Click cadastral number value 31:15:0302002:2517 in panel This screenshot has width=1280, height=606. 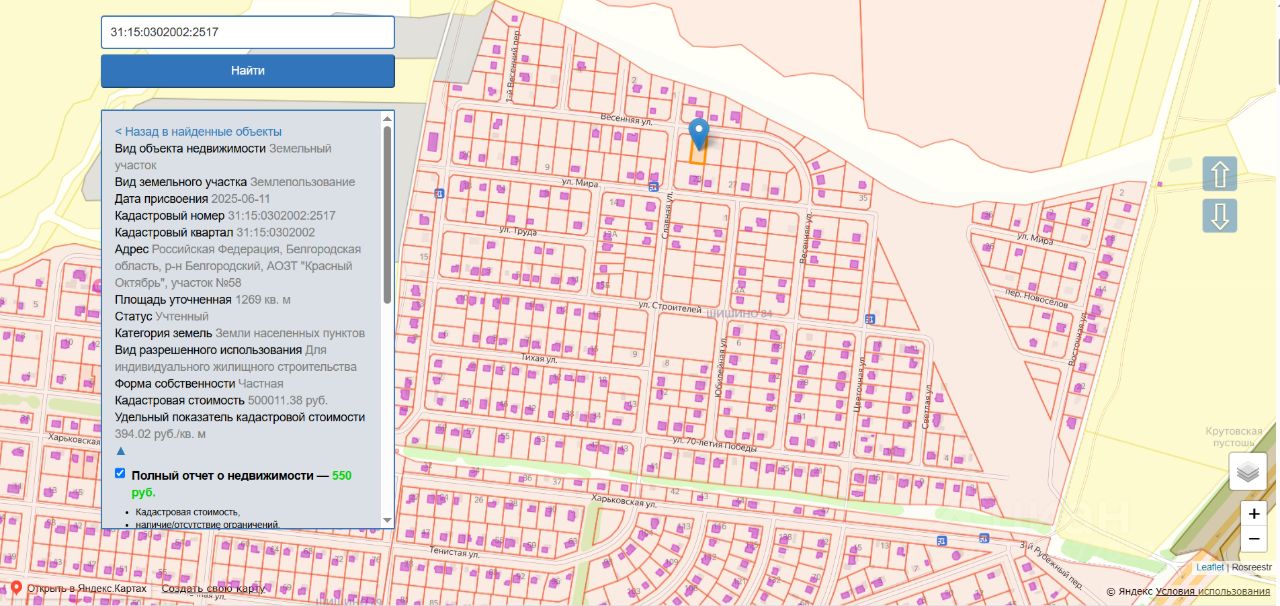coord(282,215)
